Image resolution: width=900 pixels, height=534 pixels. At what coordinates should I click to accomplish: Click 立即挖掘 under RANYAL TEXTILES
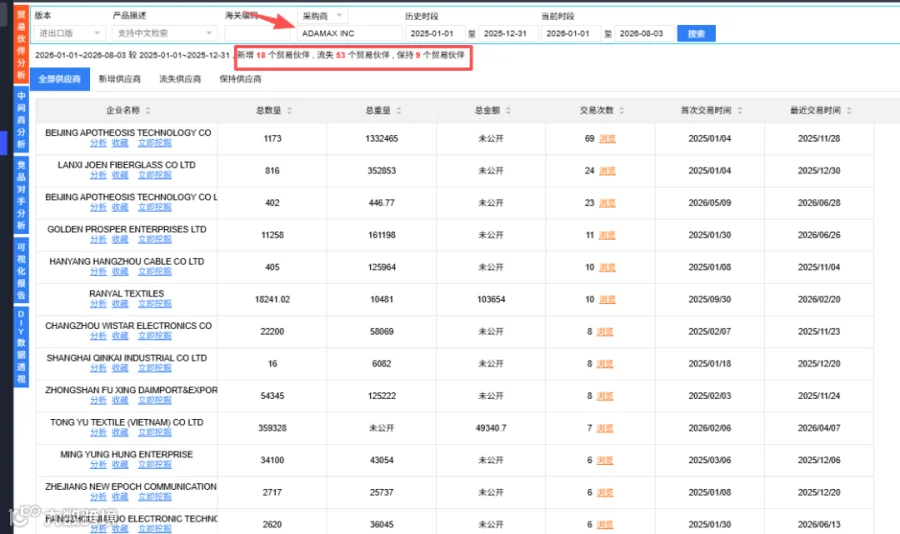point(154,304)
